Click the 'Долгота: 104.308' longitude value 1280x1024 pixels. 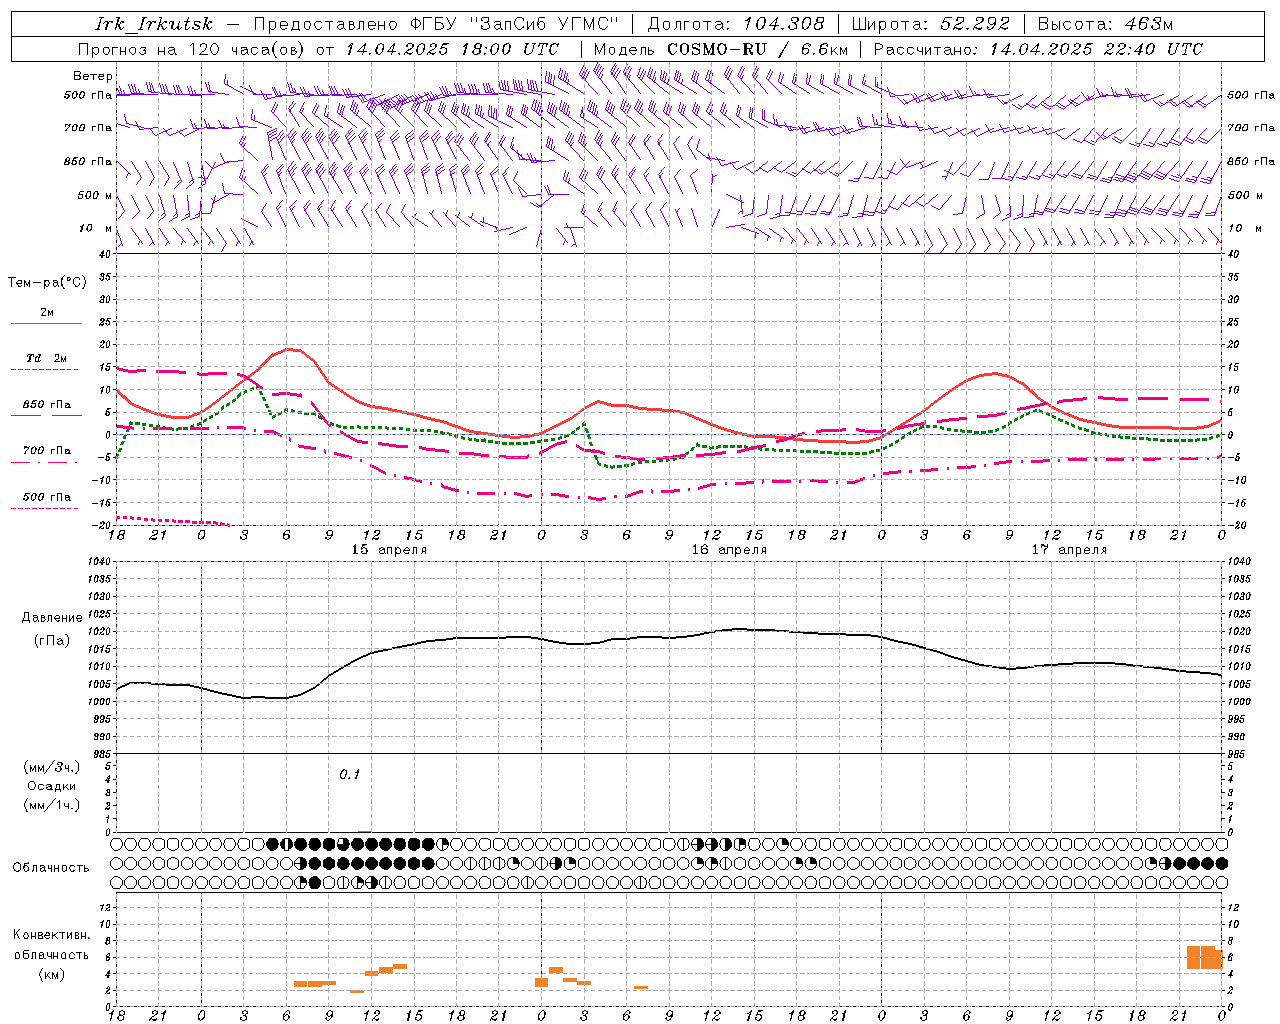tap(736, 24)
